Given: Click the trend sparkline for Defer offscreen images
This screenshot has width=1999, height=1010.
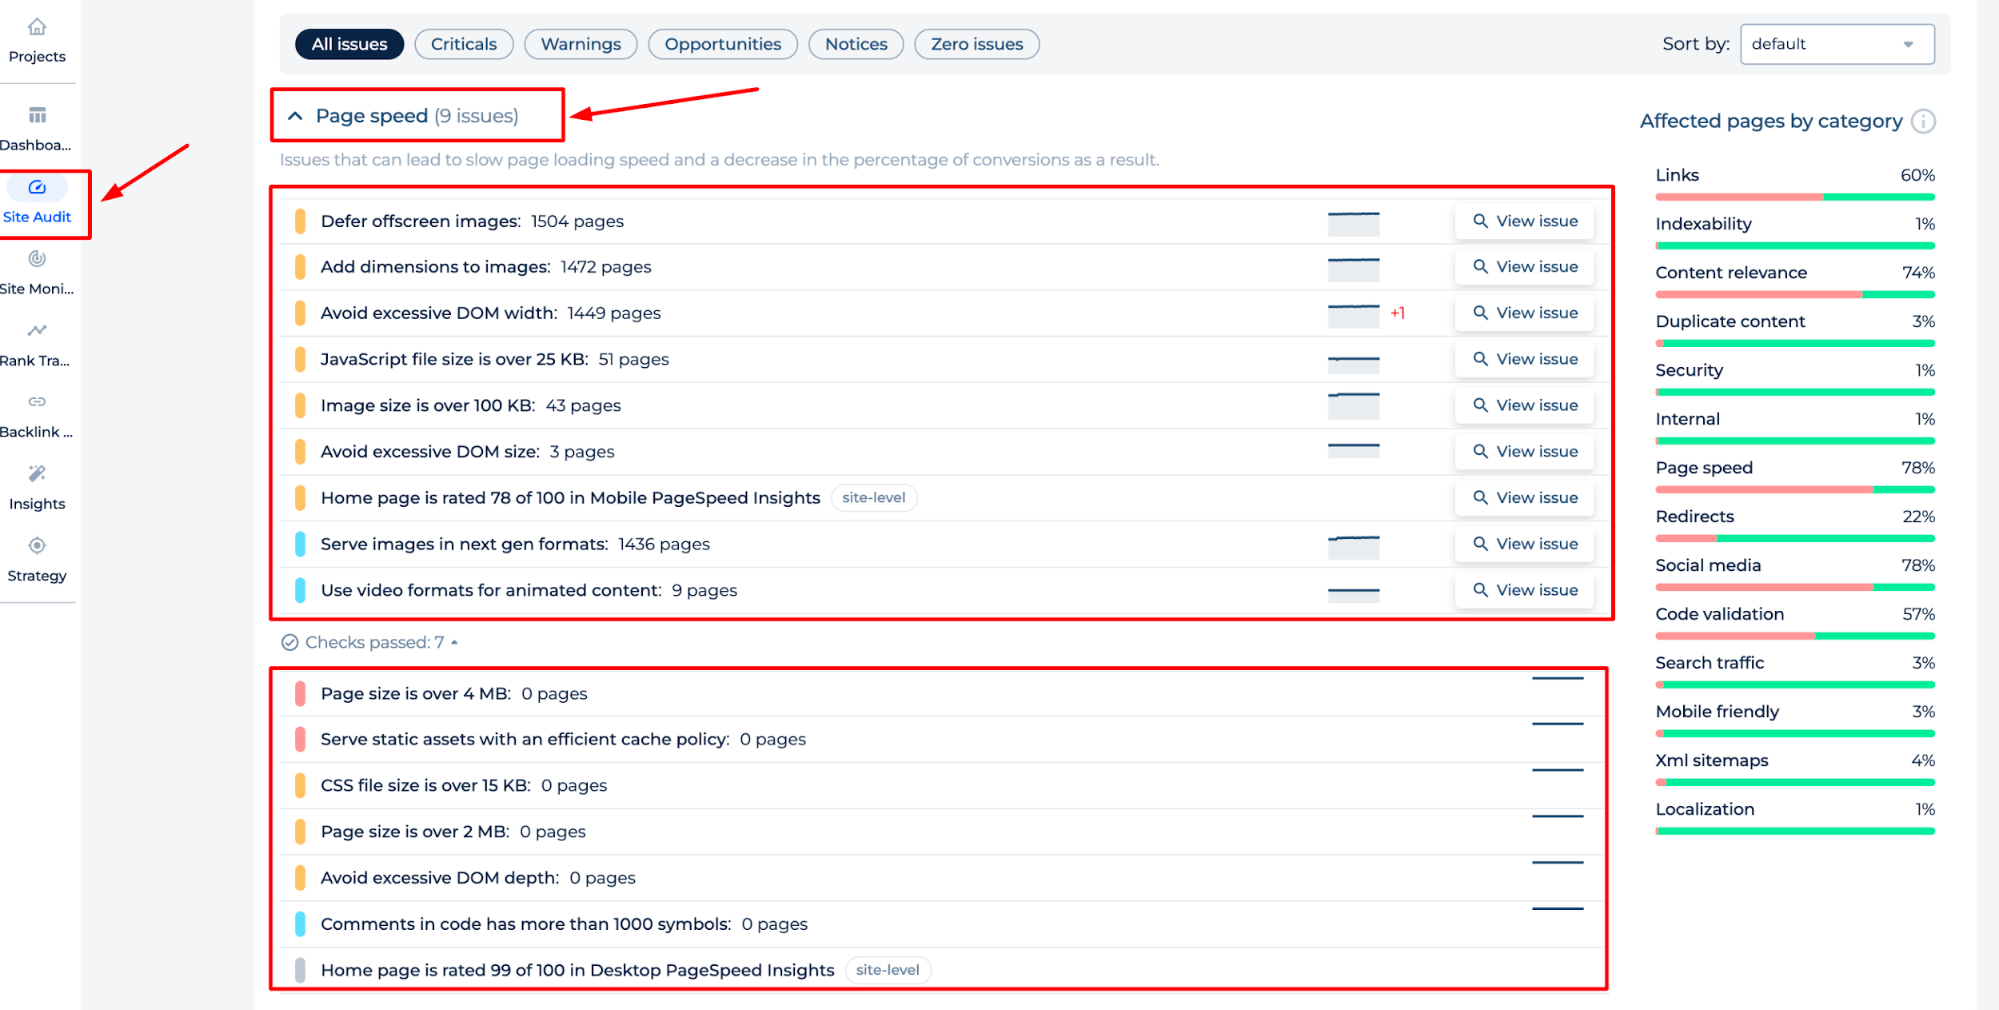Looking at the screenshot, I should click(x=1353, y=223).
